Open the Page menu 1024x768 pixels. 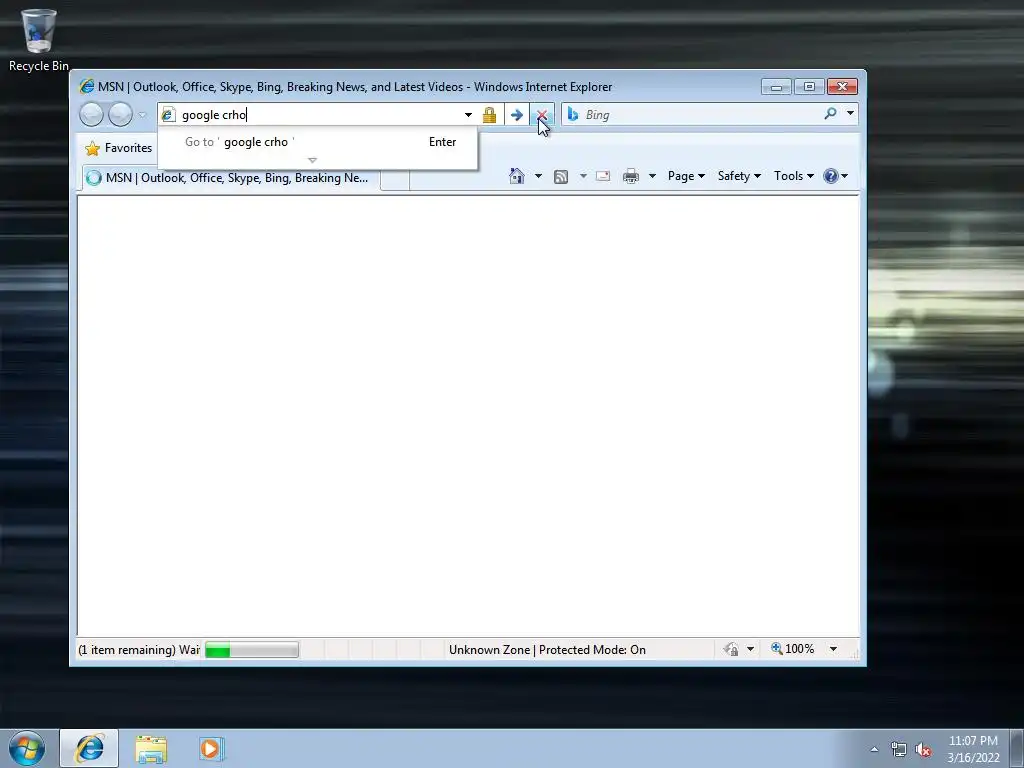click(x=686, y=176)
